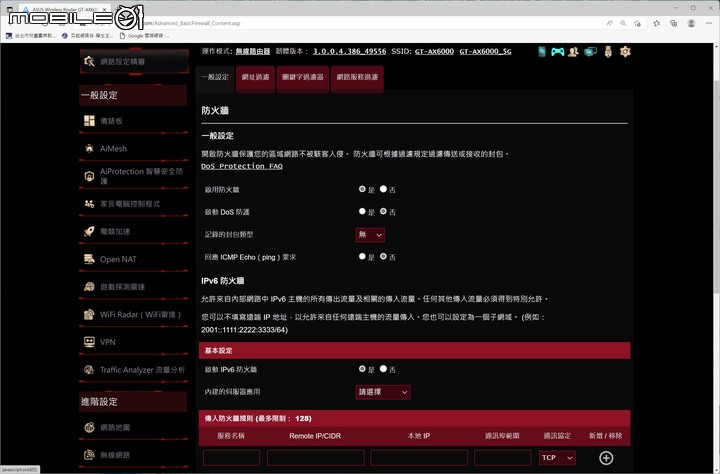Click browser read aloud icon
Screen dimensions: 720x474
[609, 23]
